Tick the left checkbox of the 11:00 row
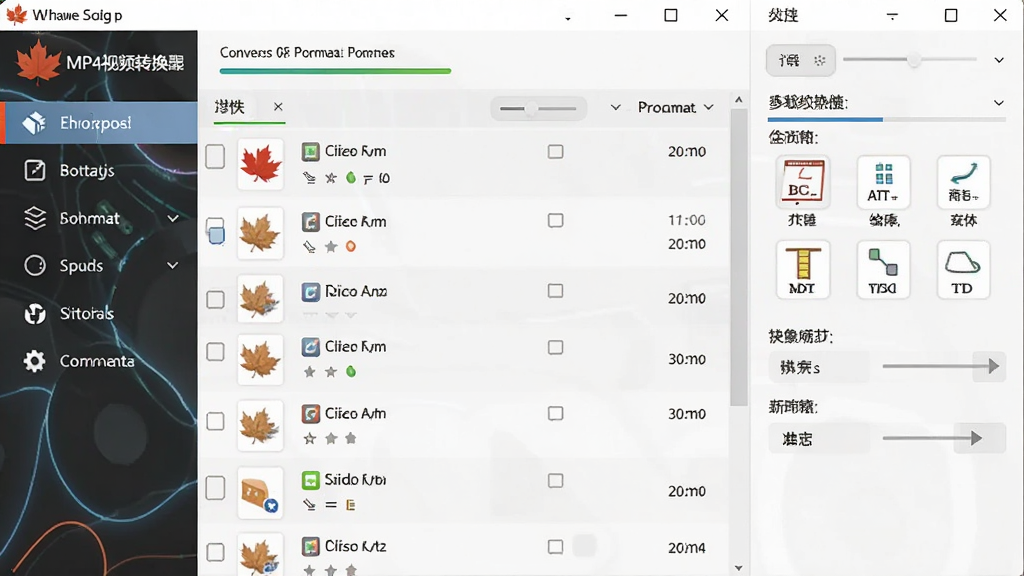The height and width of the screenshot is (576, 1024). (x=216, y=231)
